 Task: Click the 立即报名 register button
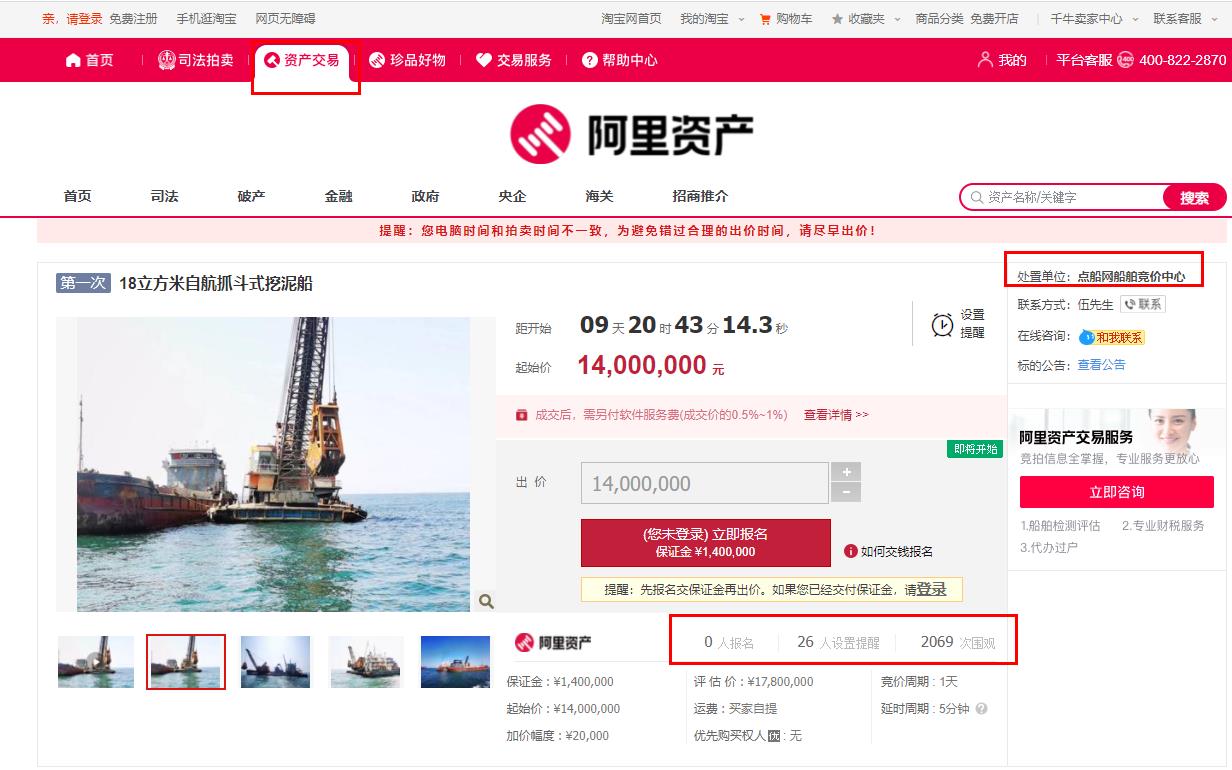(705, 542)
